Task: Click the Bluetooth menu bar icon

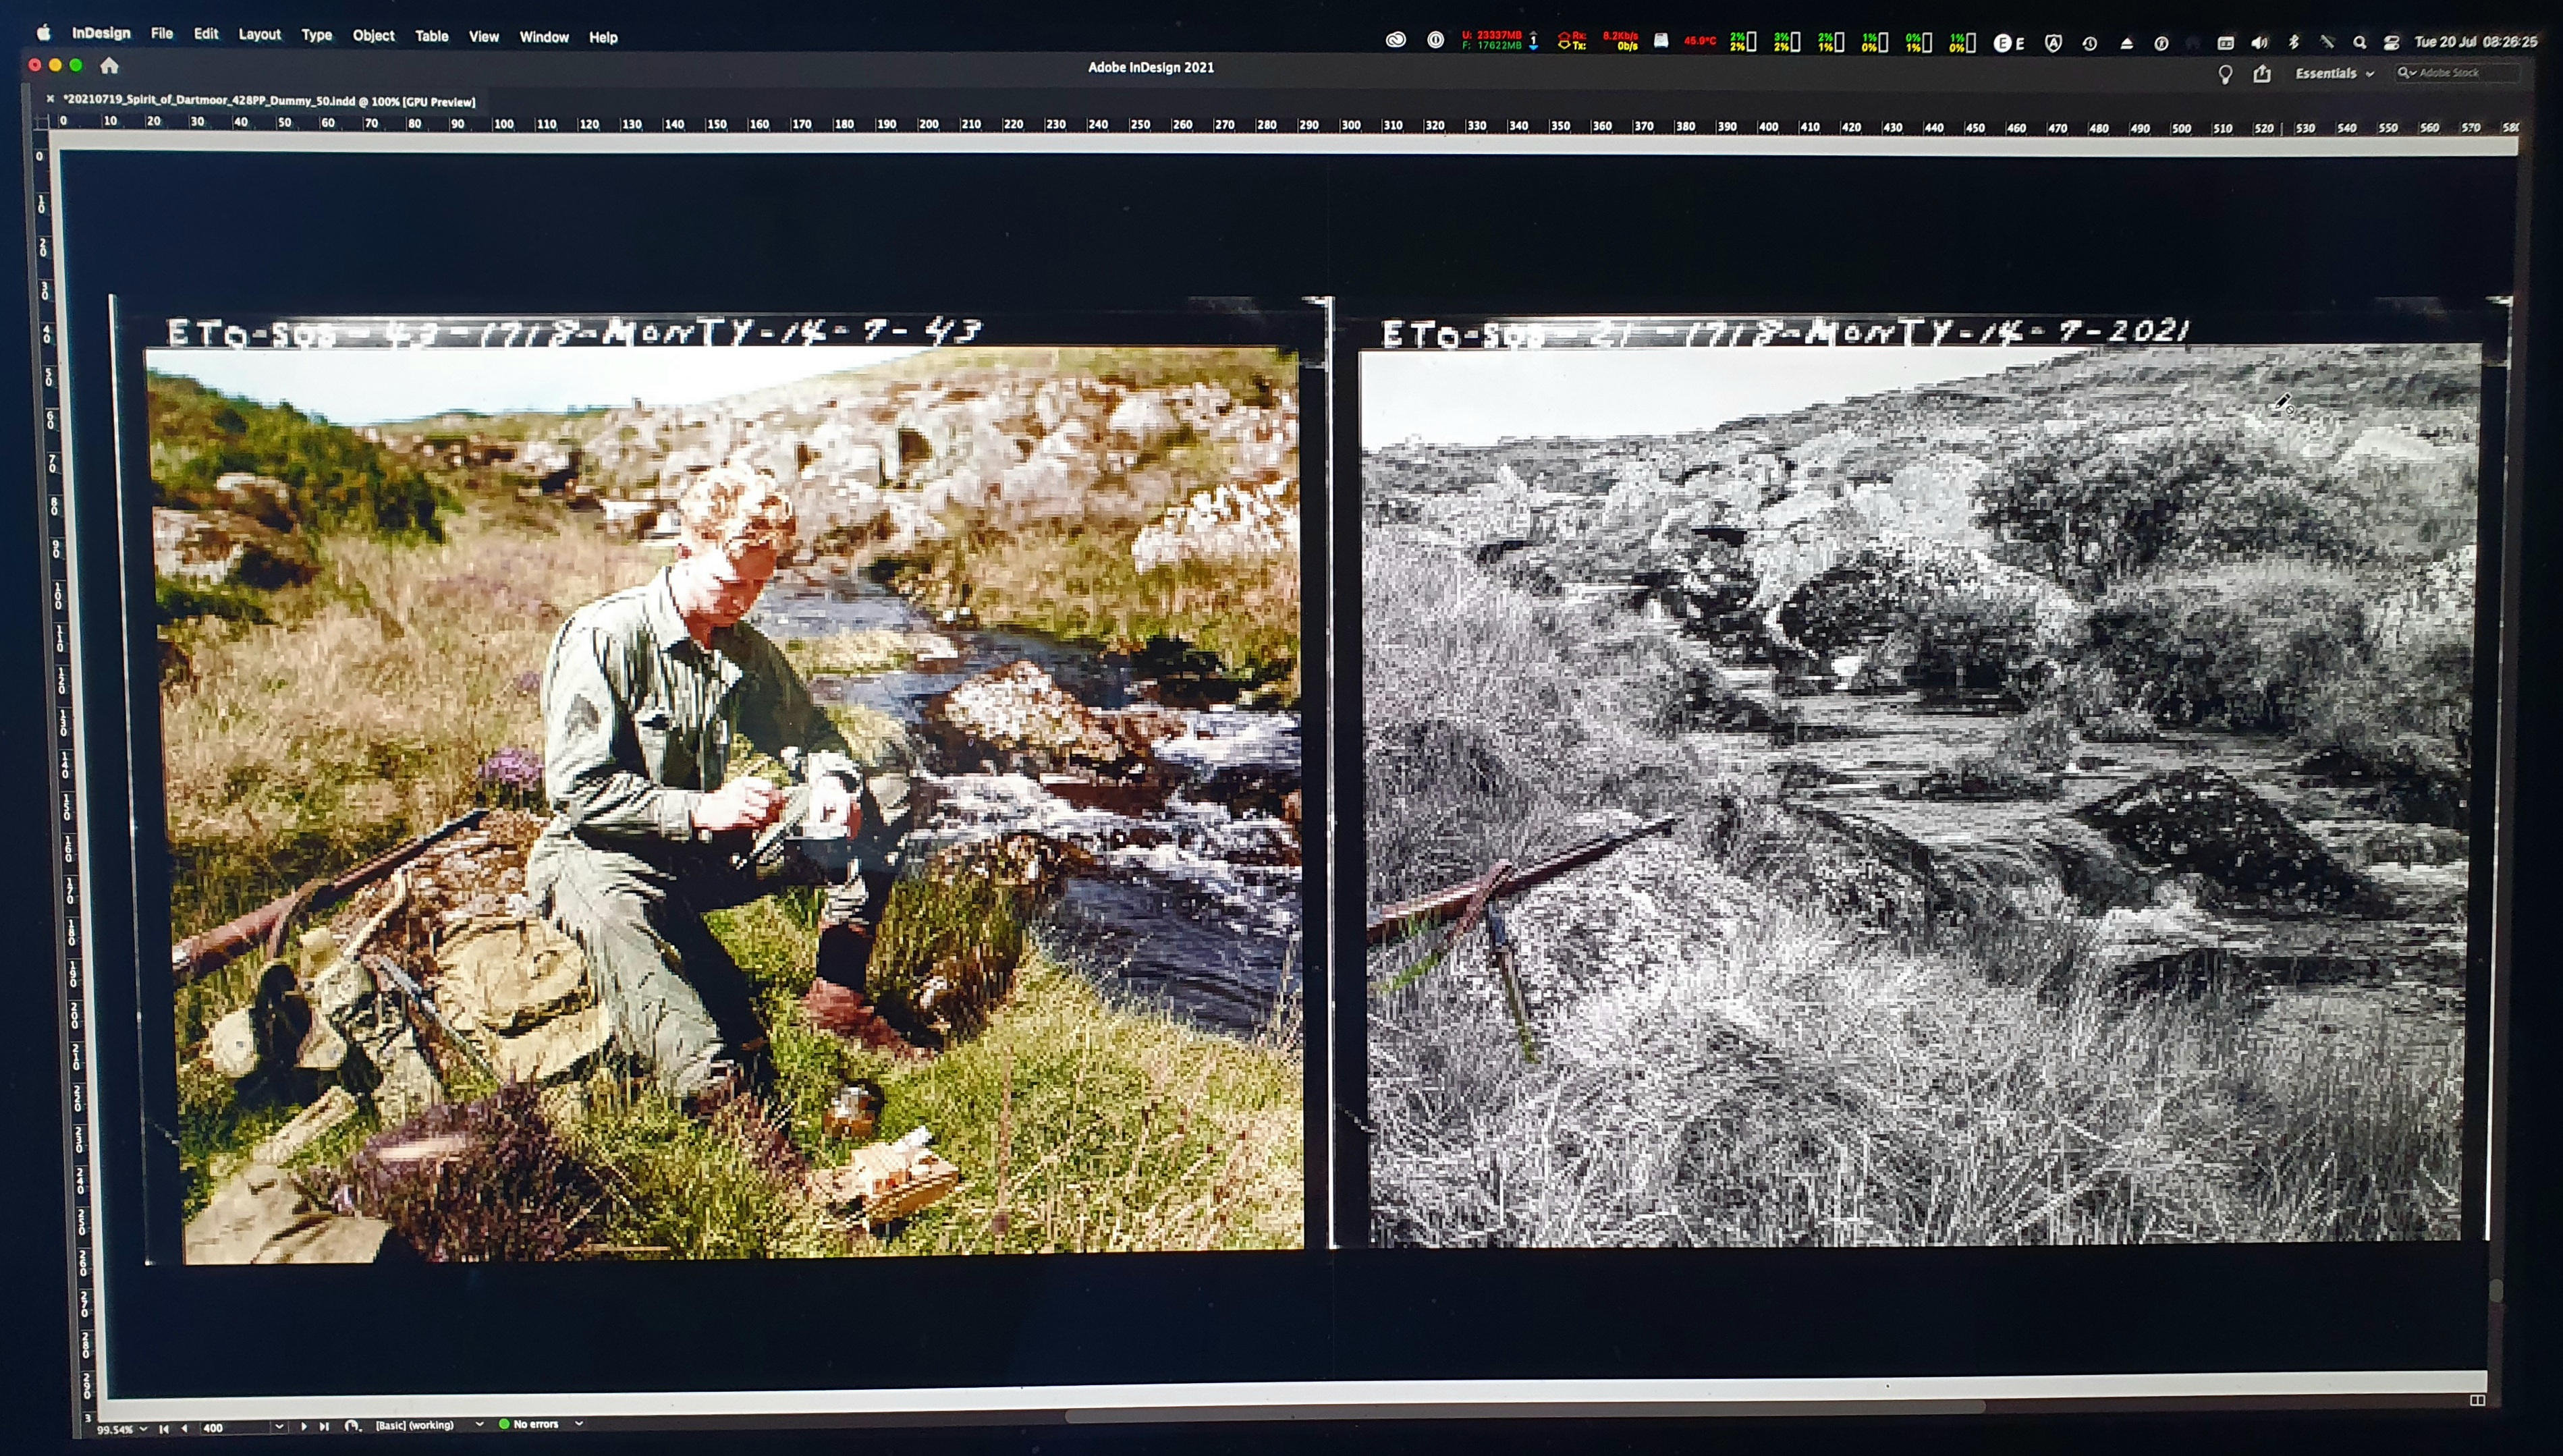Action: (2294, 42)
